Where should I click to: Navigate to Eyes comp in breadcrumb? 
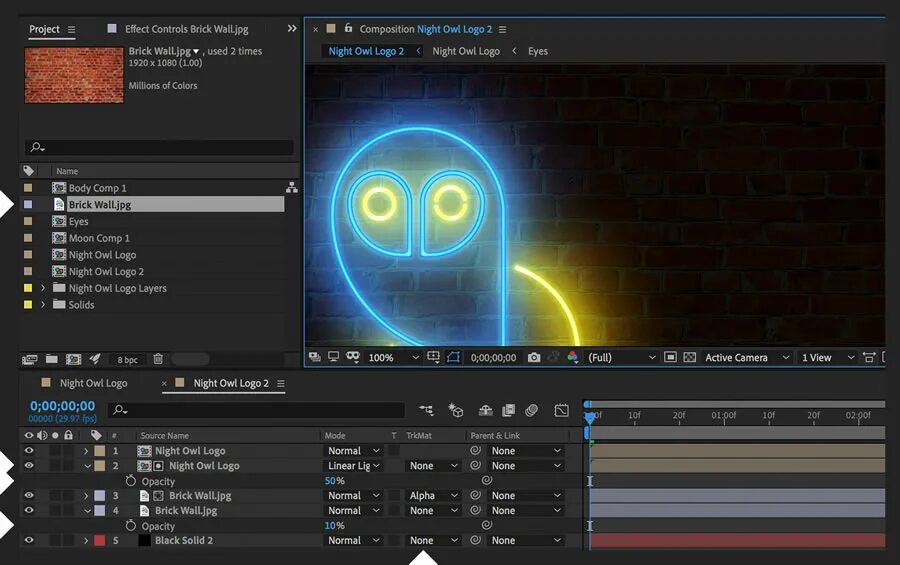coord(538,51)
